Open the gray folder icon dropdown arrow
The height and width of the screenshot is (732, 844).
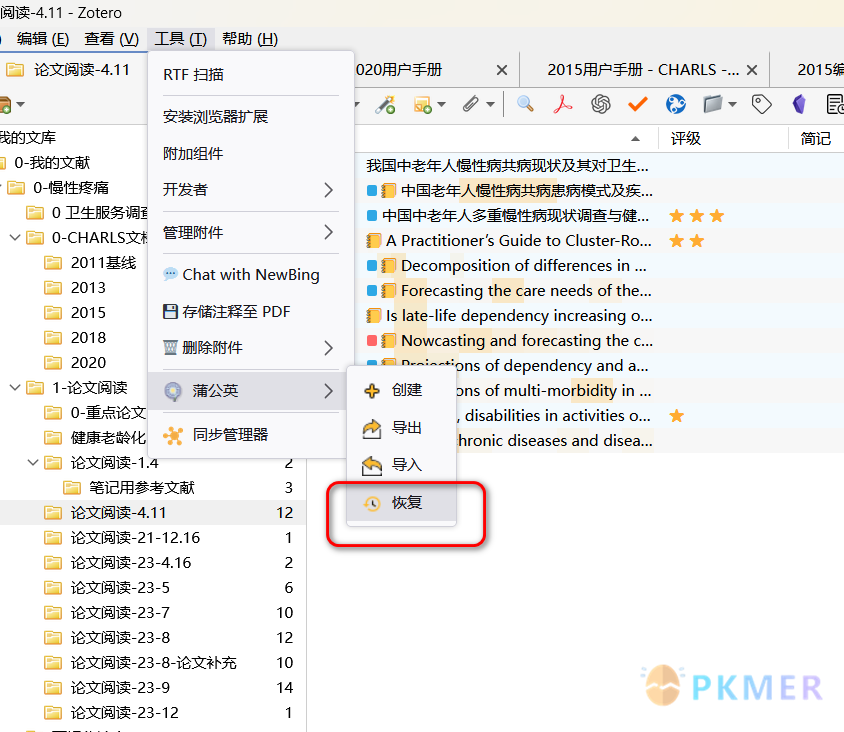tap(732, 104)
